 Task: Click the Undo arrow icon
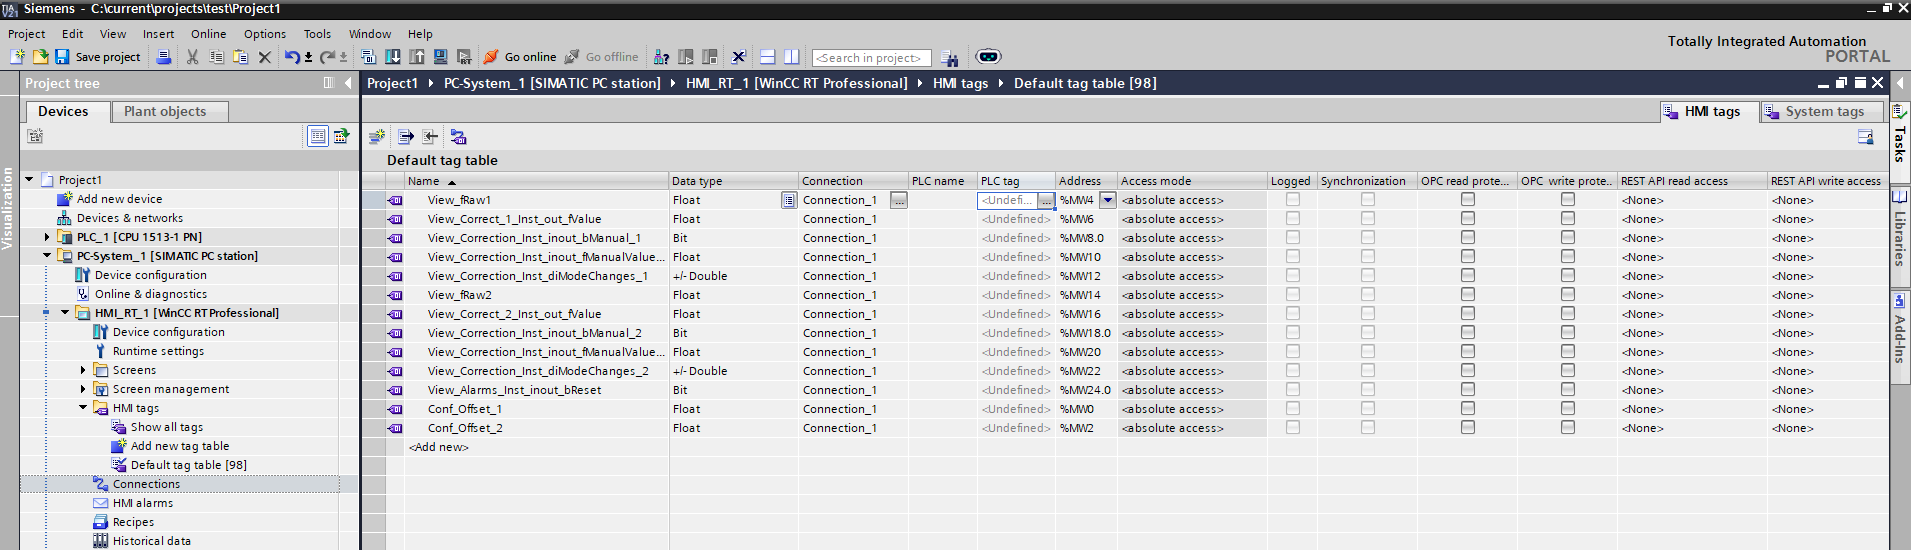292,57
